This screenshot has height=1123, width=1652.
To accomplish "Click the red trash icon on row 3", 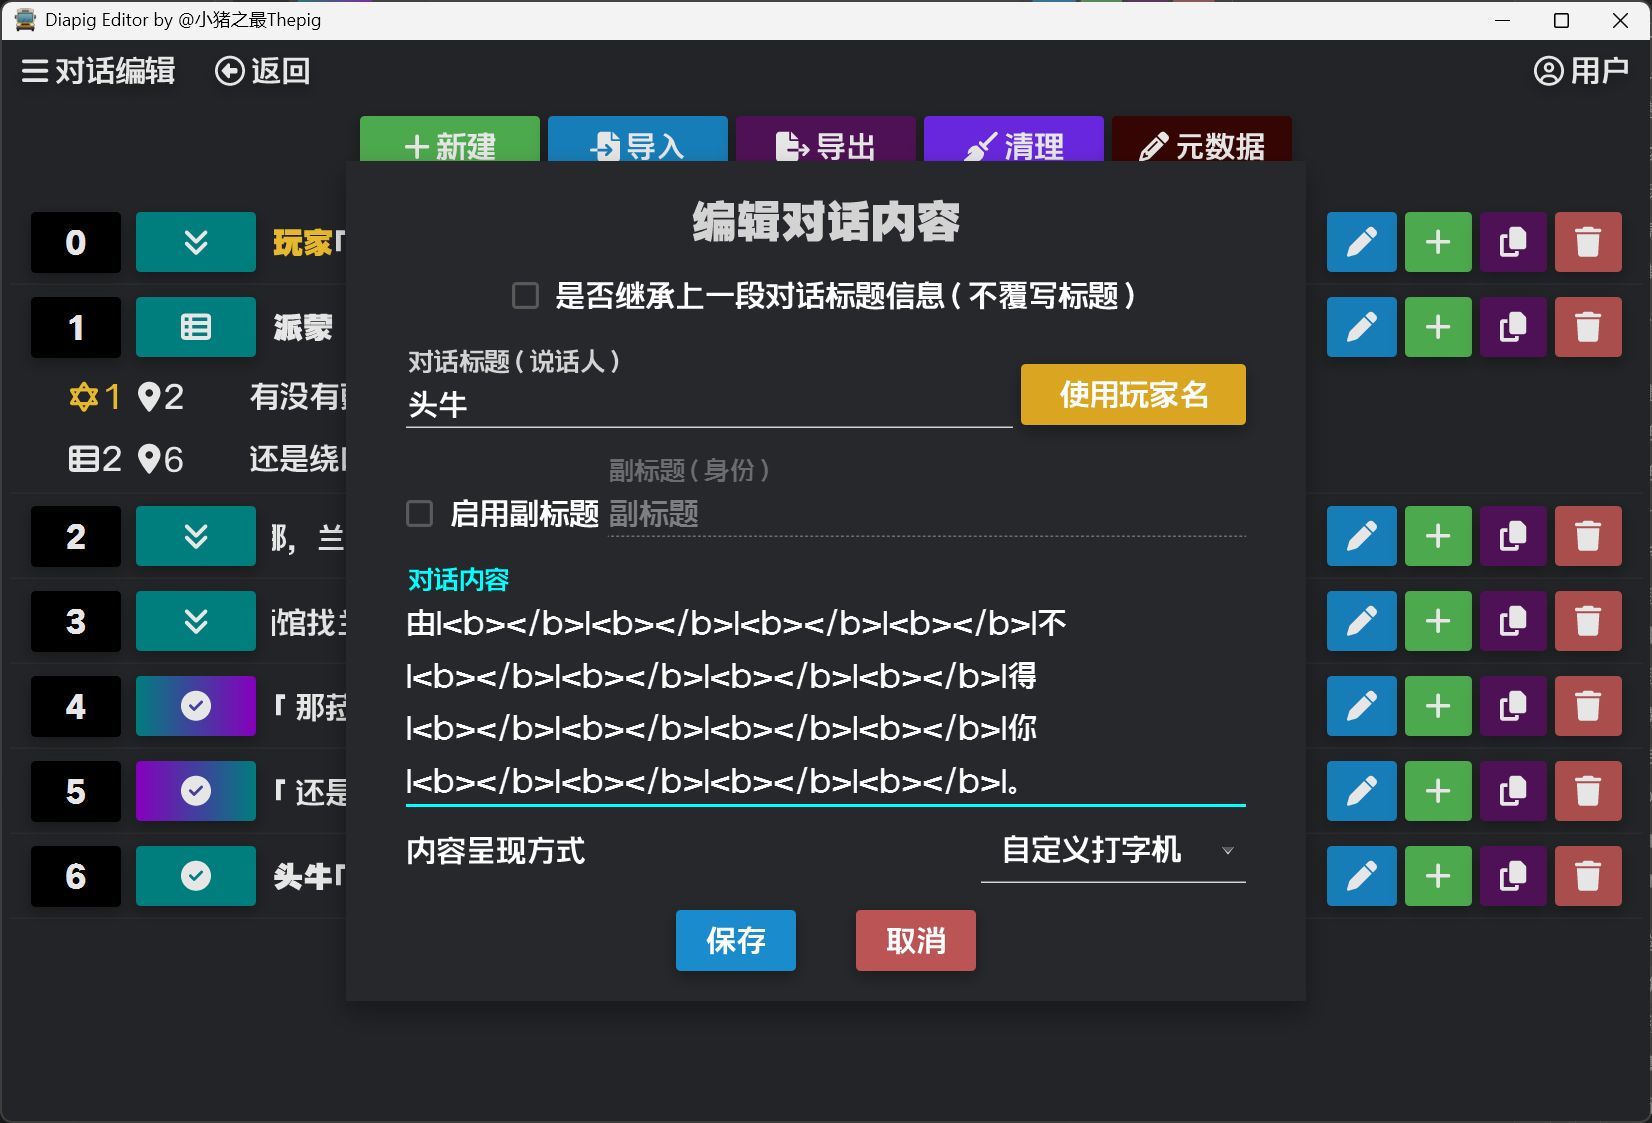I will (x=1587, y=621).
